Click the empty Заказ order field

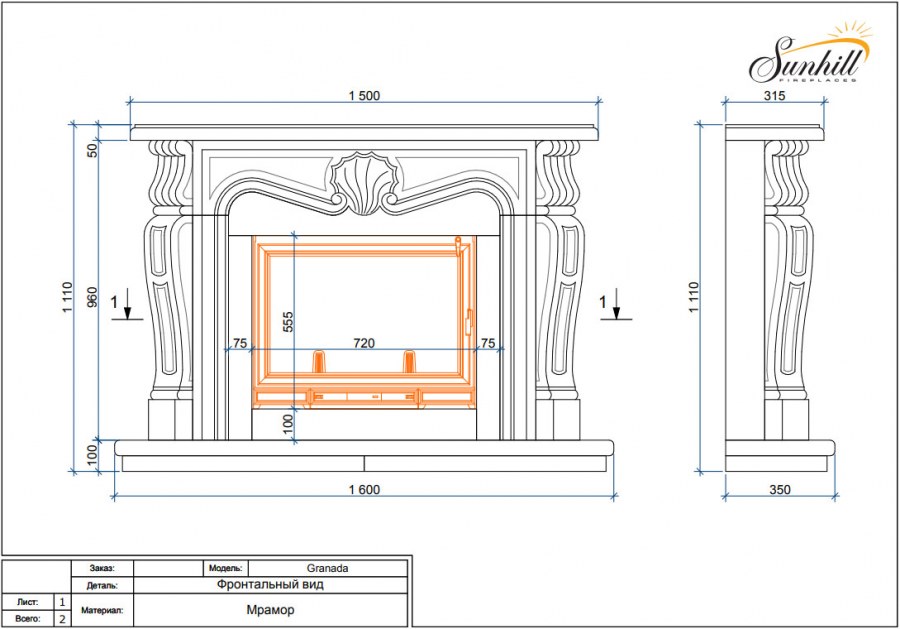pyautogui.click(x=167, y=568)
